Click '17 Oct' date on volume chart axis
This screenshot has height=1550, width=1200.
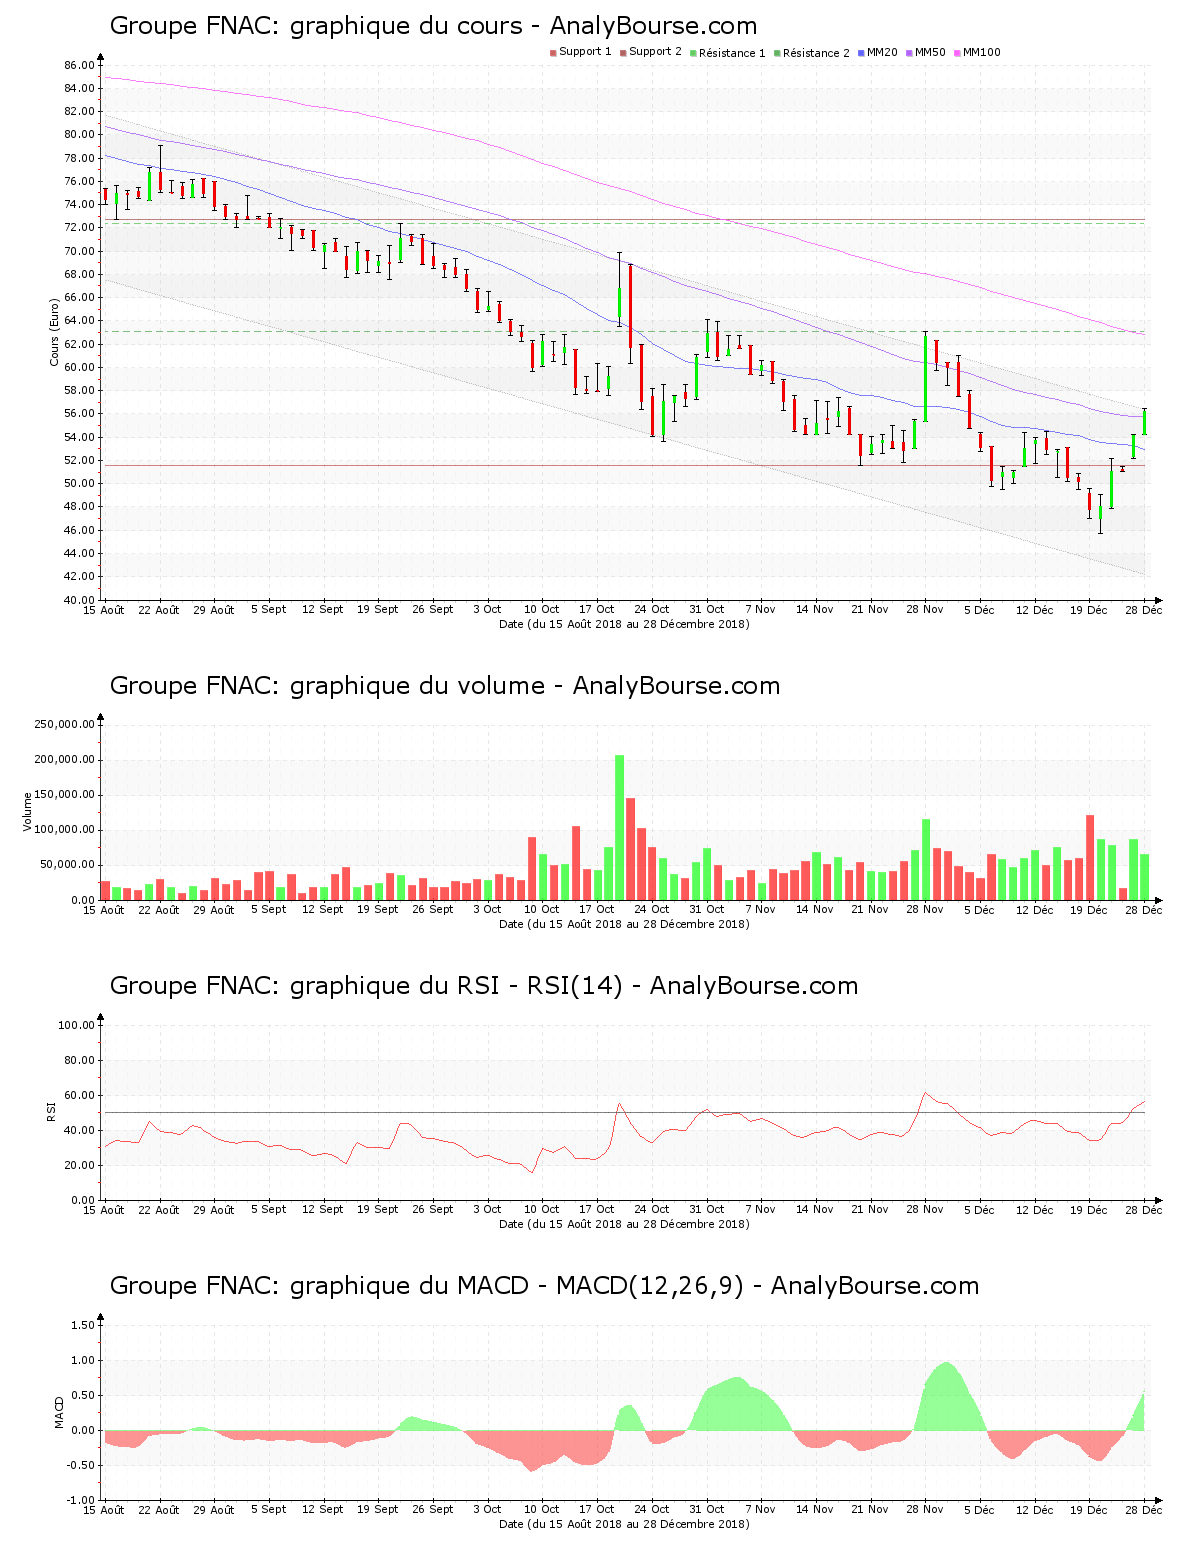tap(597, 909)
